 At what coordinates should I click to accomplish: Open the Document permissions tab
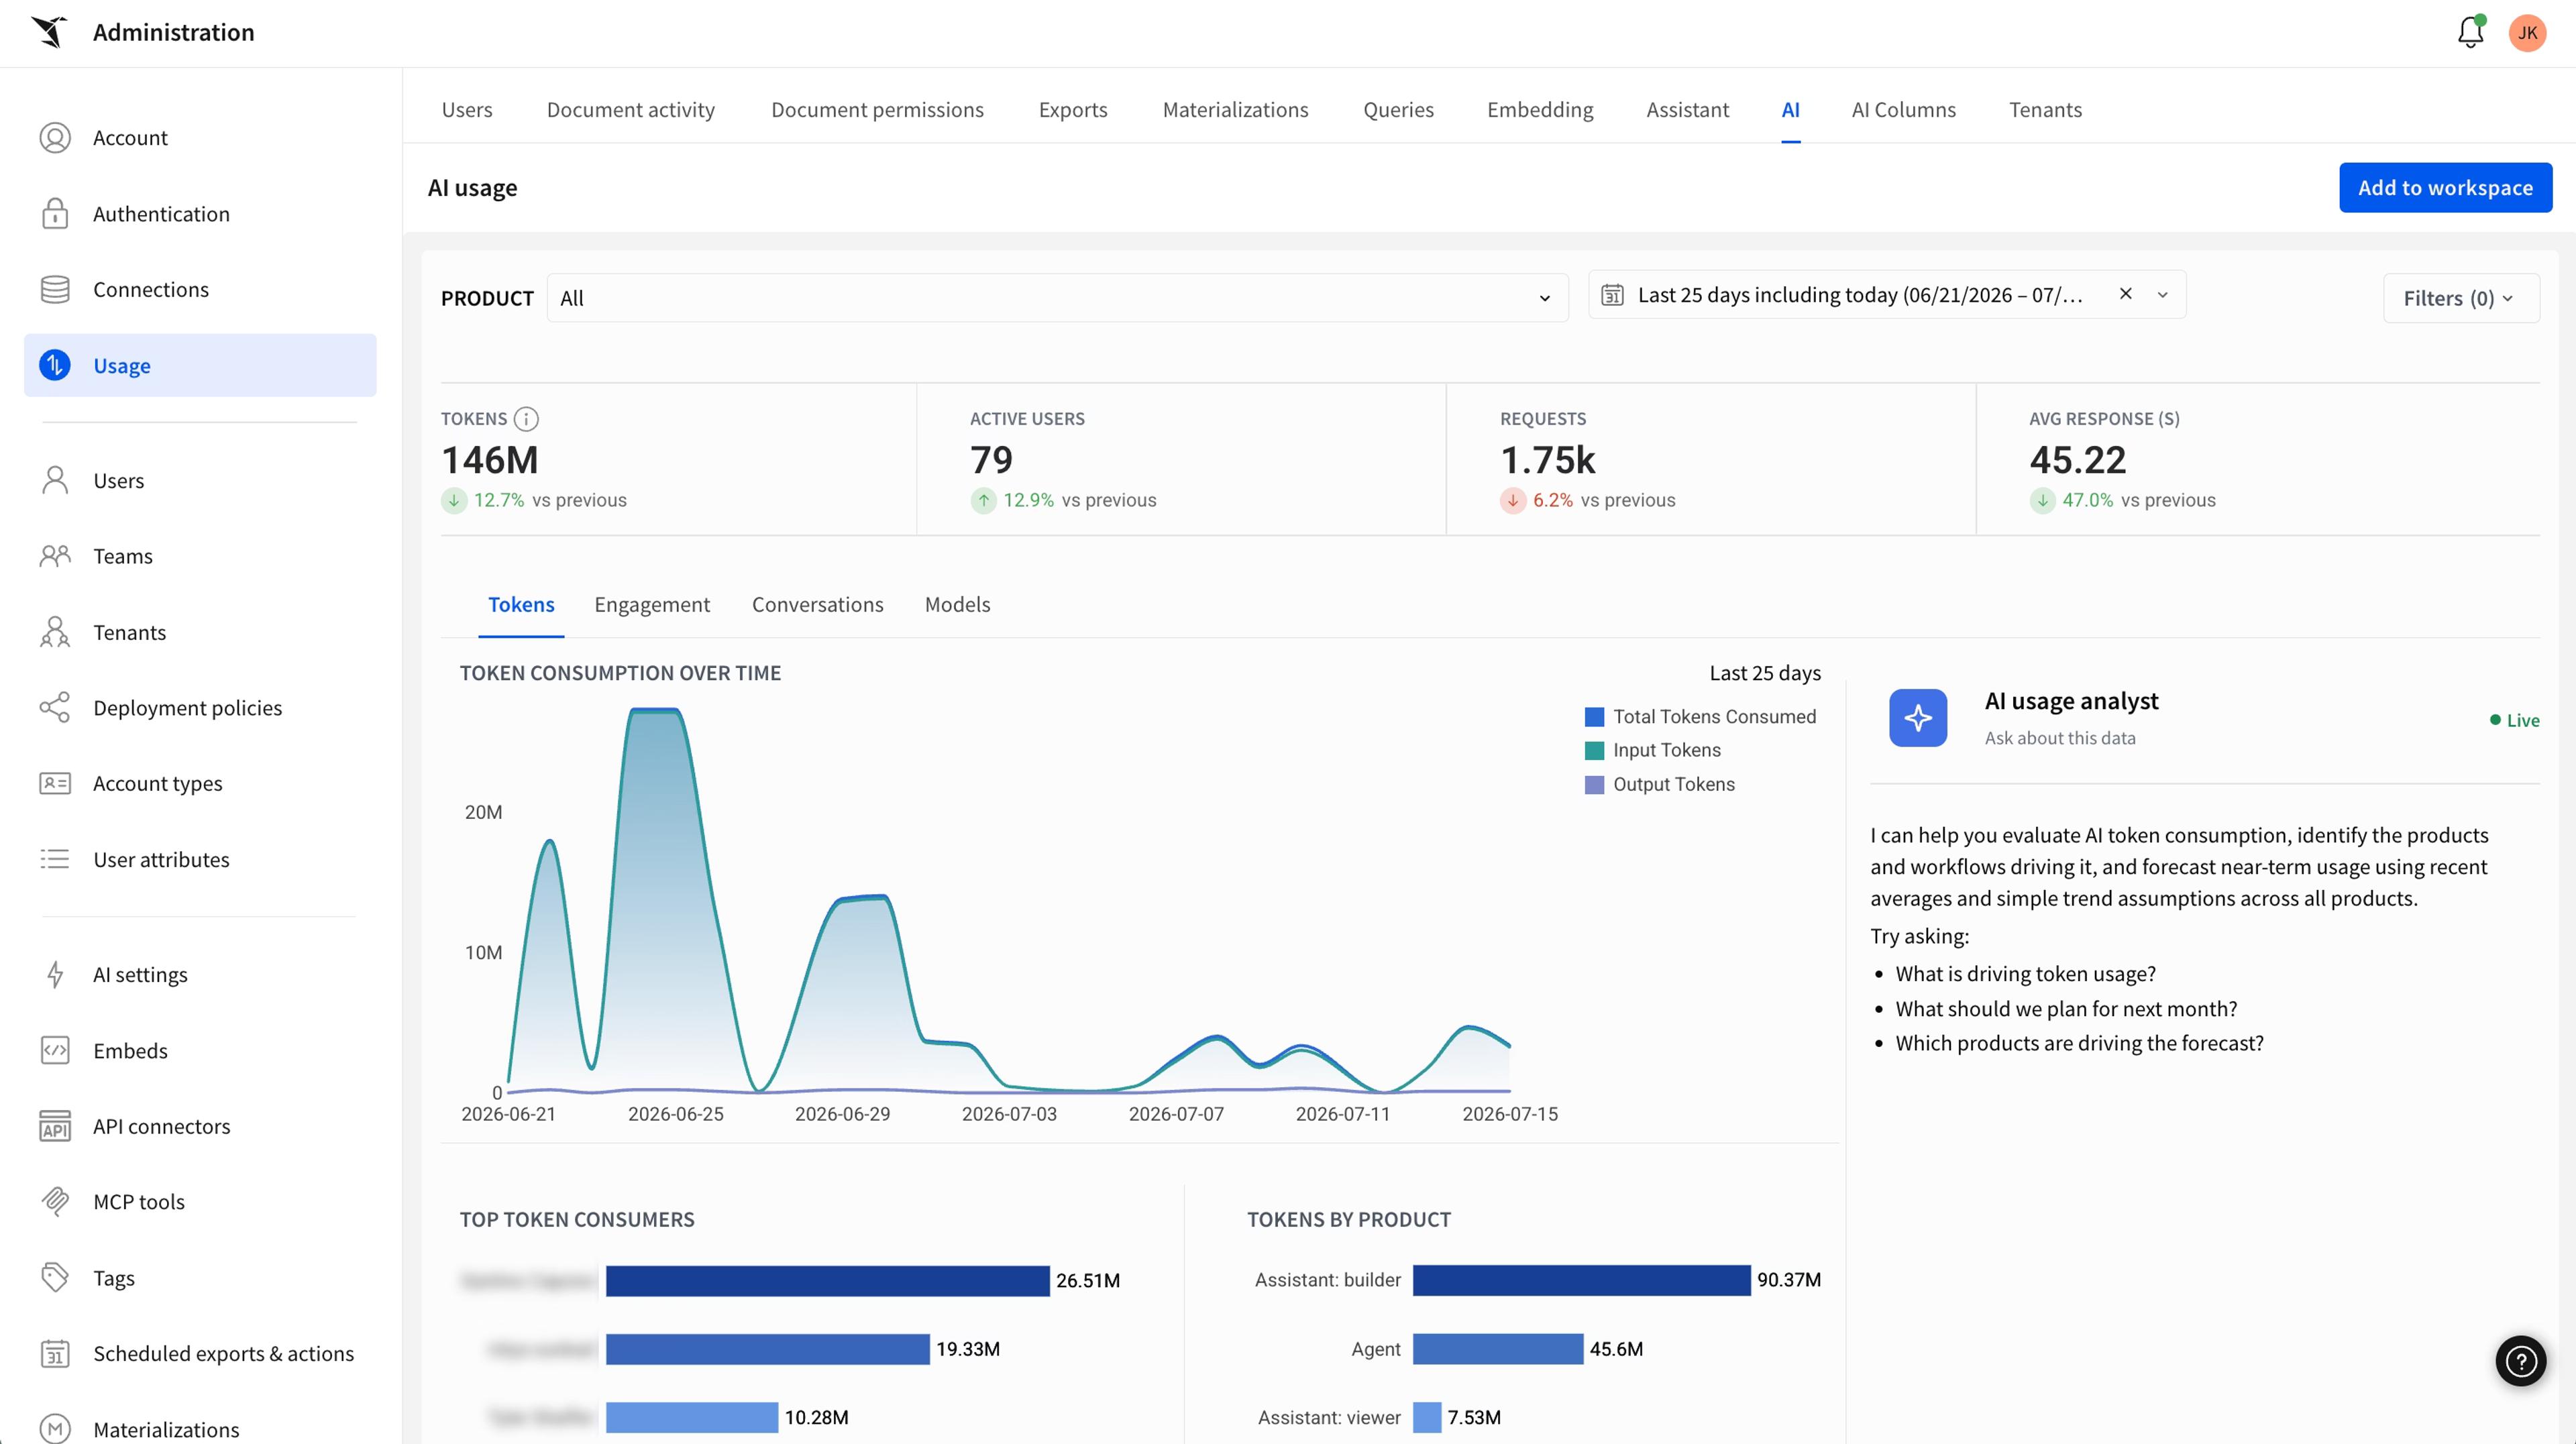[877, 110]
